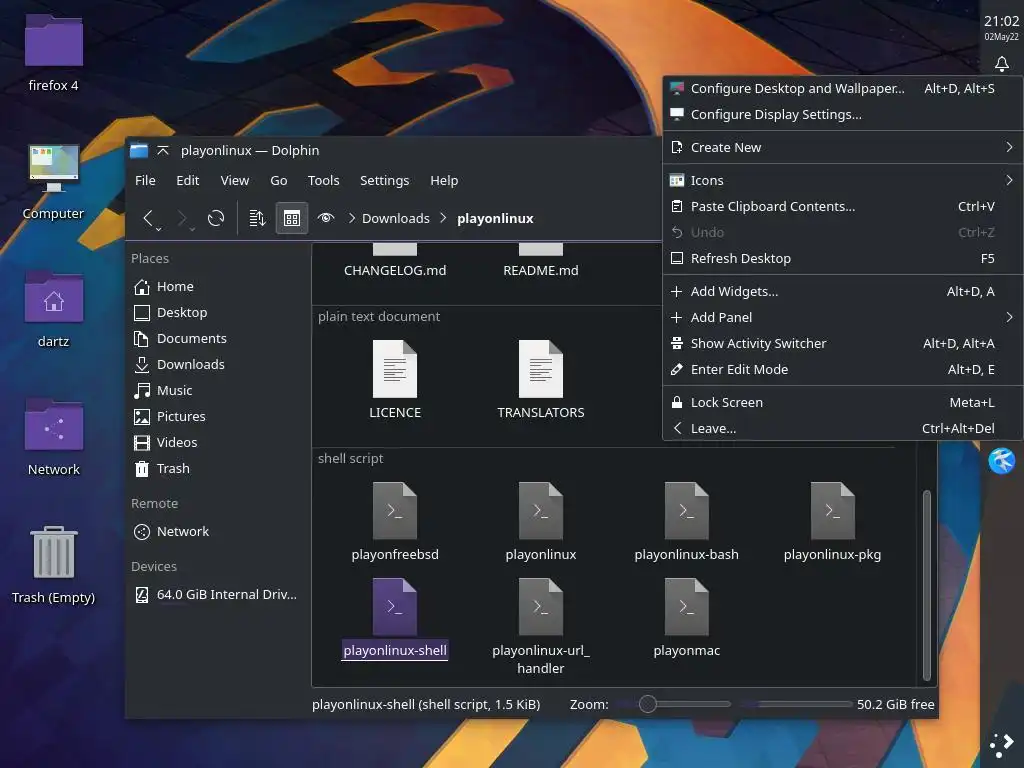Open the Go menu in Dolphin
This screenshot has height=768, width=1024.
coord(279,180)
